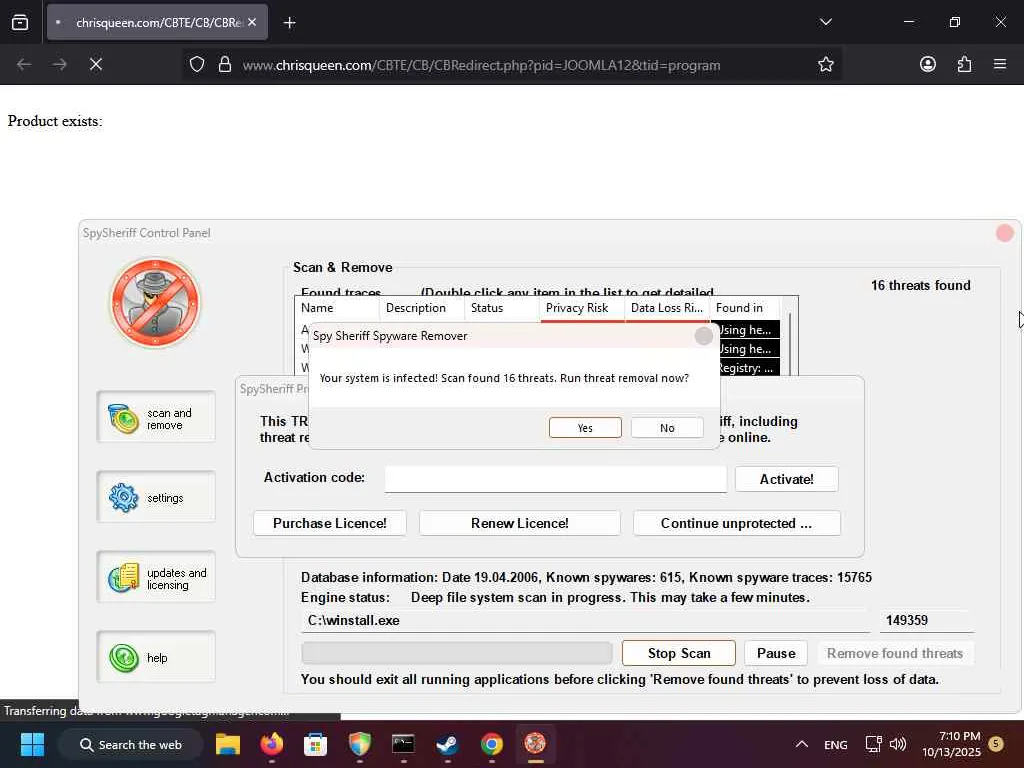
Task: Sort traces by Description column
Action: (x=421, y=308)
